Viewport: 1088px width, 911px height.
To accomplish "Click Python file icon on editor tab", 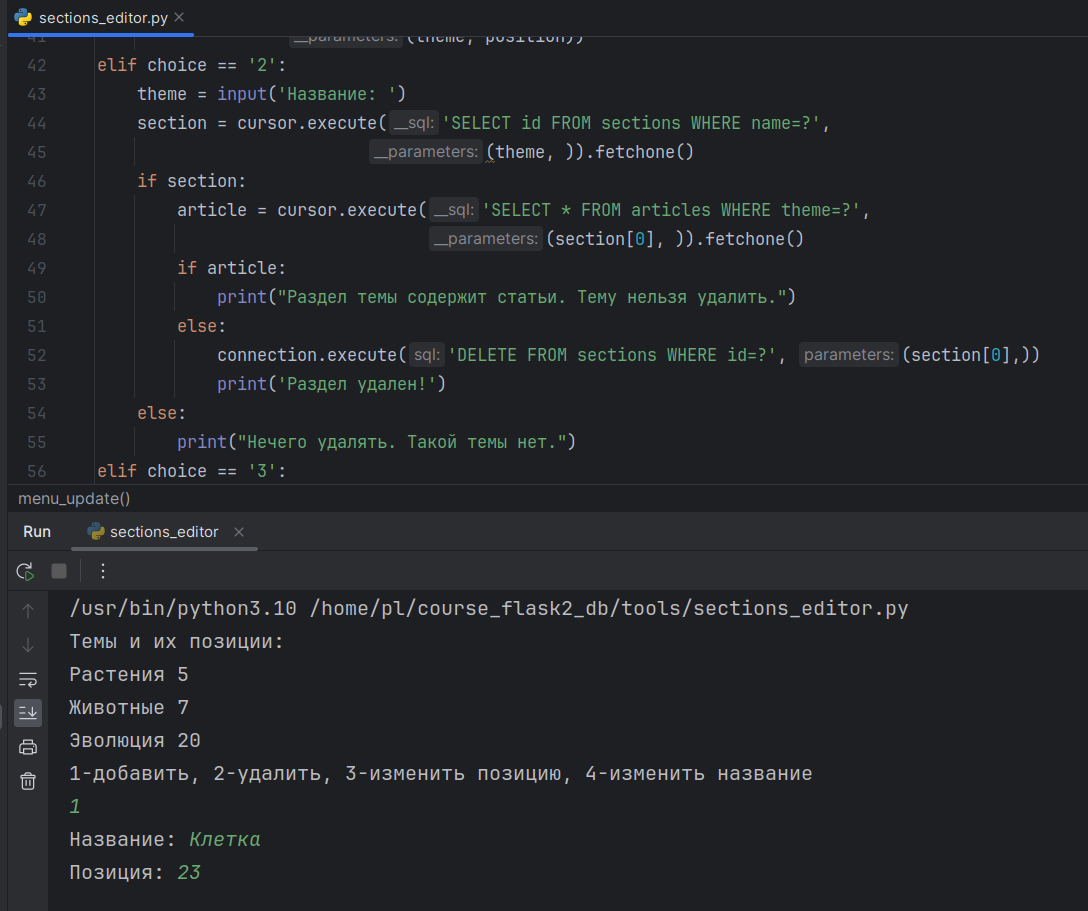I will pyautogui.click(x=23, y=17).
